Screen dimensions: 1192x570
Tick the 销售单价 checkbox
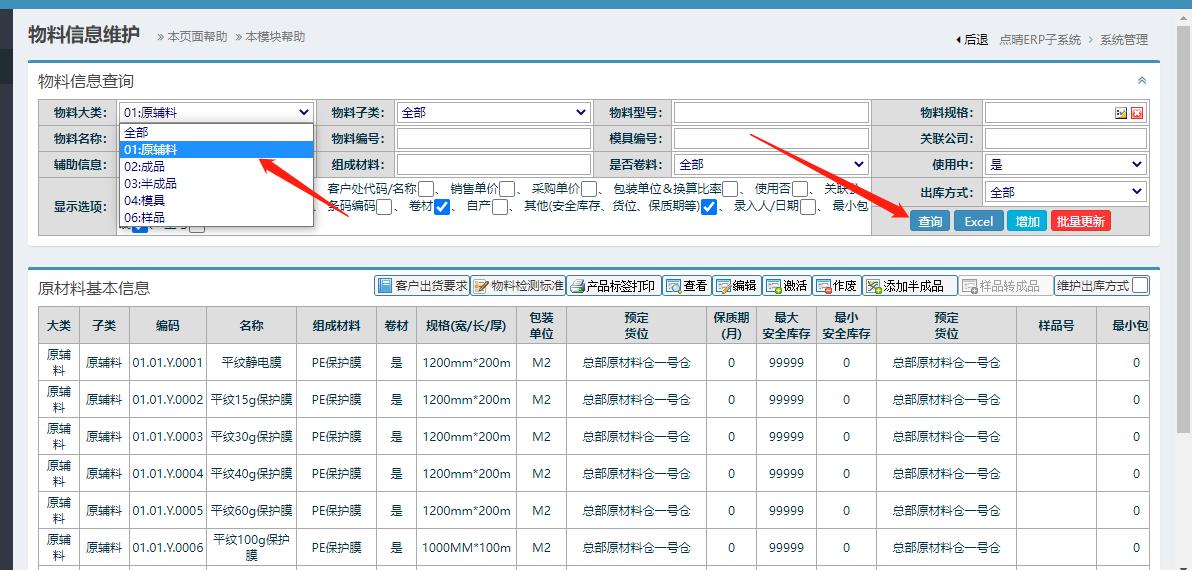pos(508,189)
